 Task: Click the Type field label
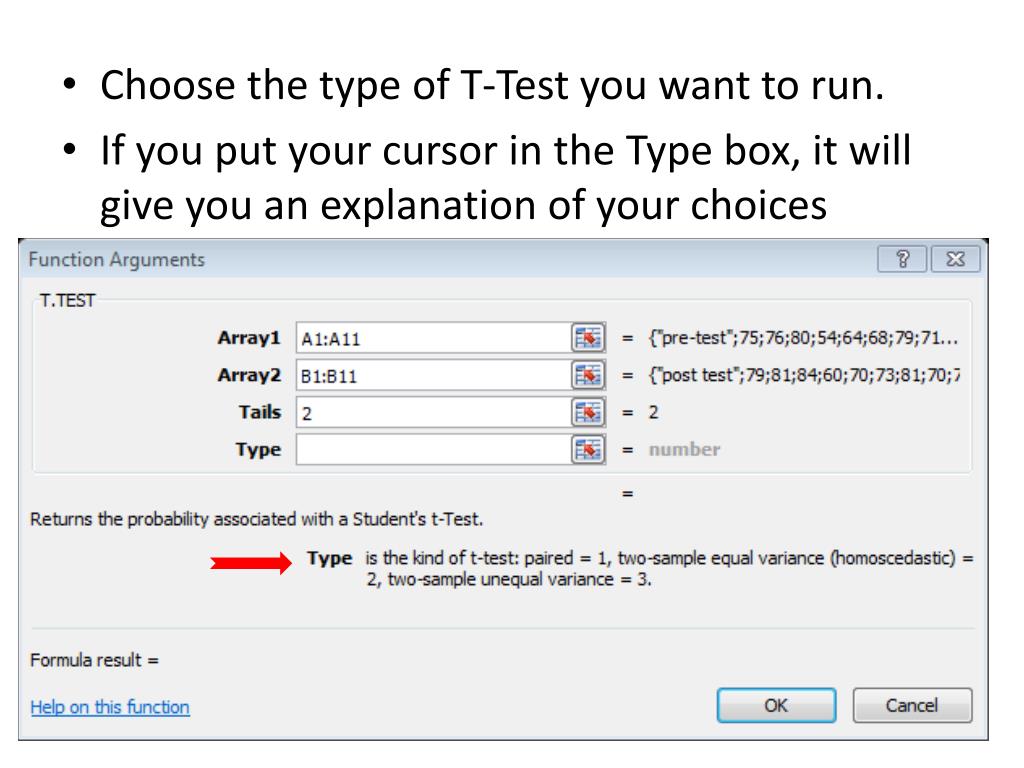tap(259, 449)
